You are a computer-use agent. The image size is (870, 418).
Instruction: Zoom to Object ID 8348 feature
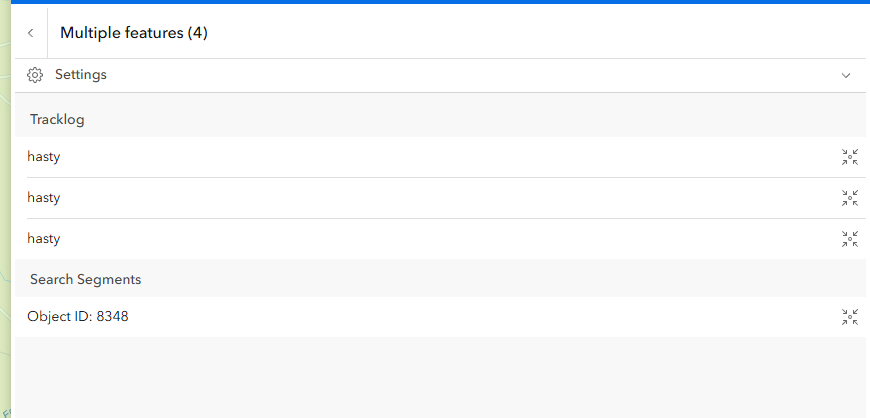click(850, 317)
